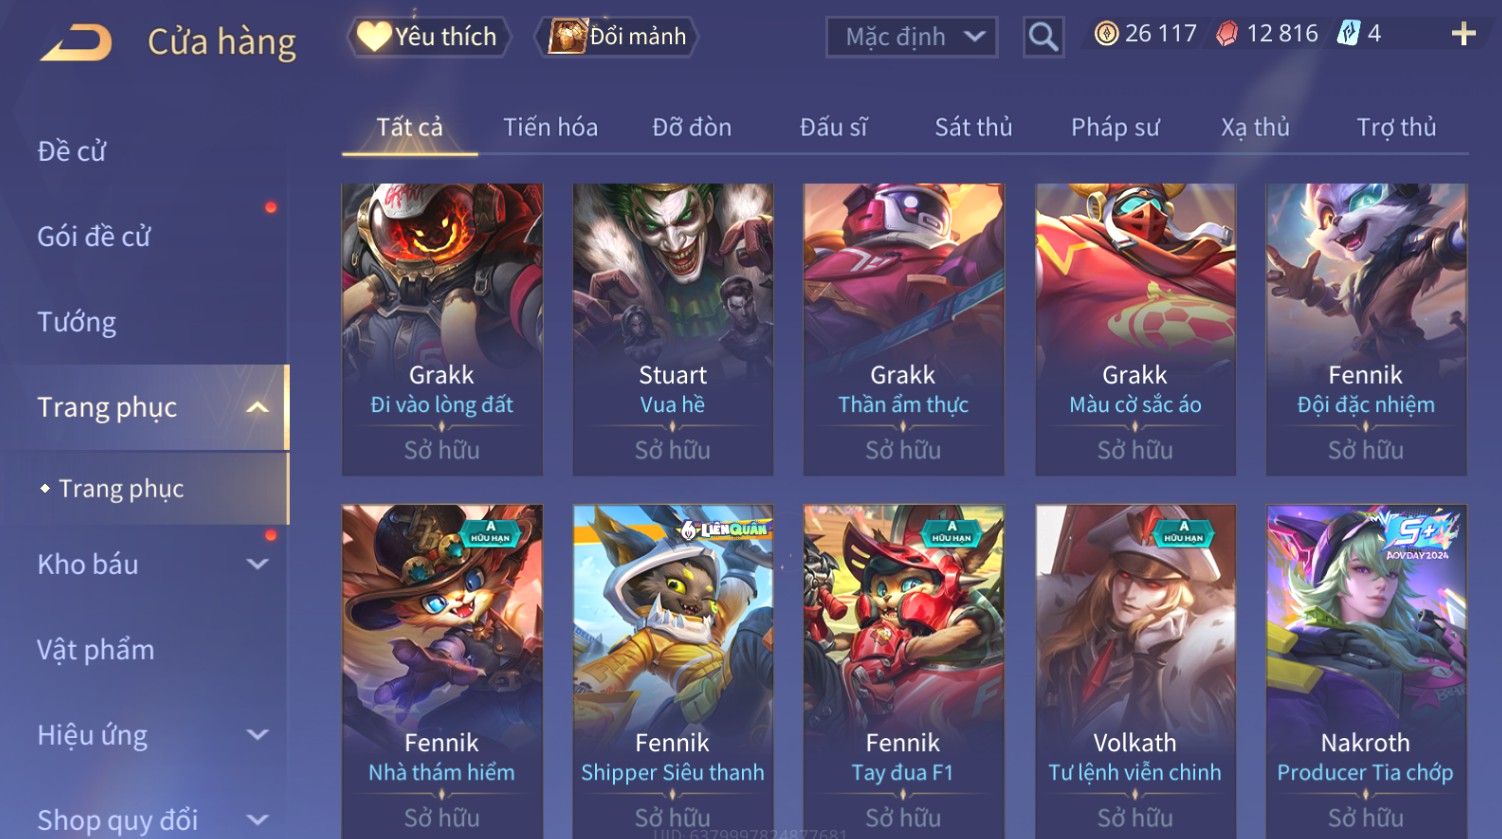Open the Mặc định sort dropdown
The image size is (1502, 839).
(x=912, y=37)
